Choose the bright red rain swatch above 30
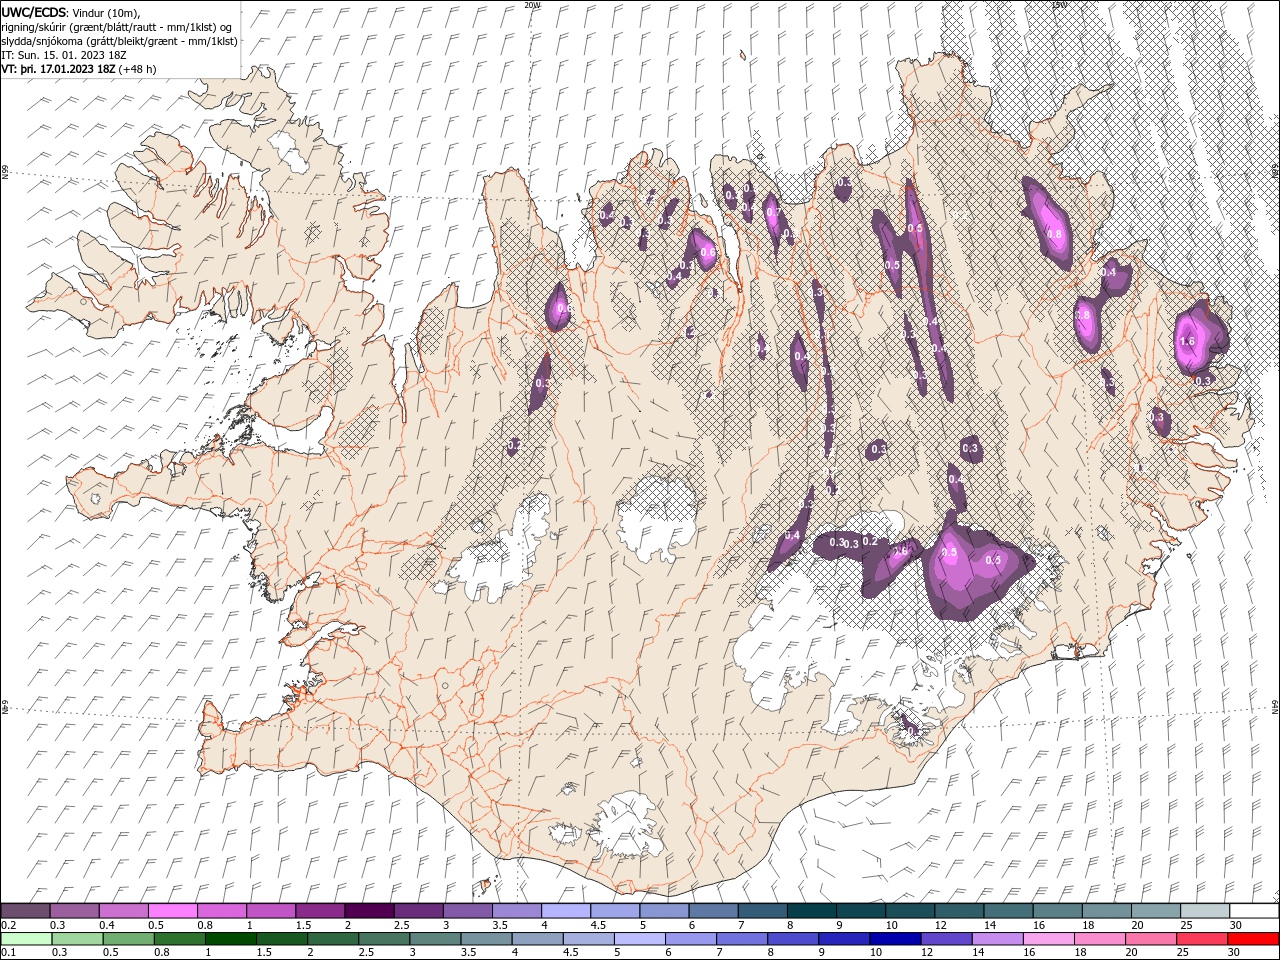 [1253, 938]
